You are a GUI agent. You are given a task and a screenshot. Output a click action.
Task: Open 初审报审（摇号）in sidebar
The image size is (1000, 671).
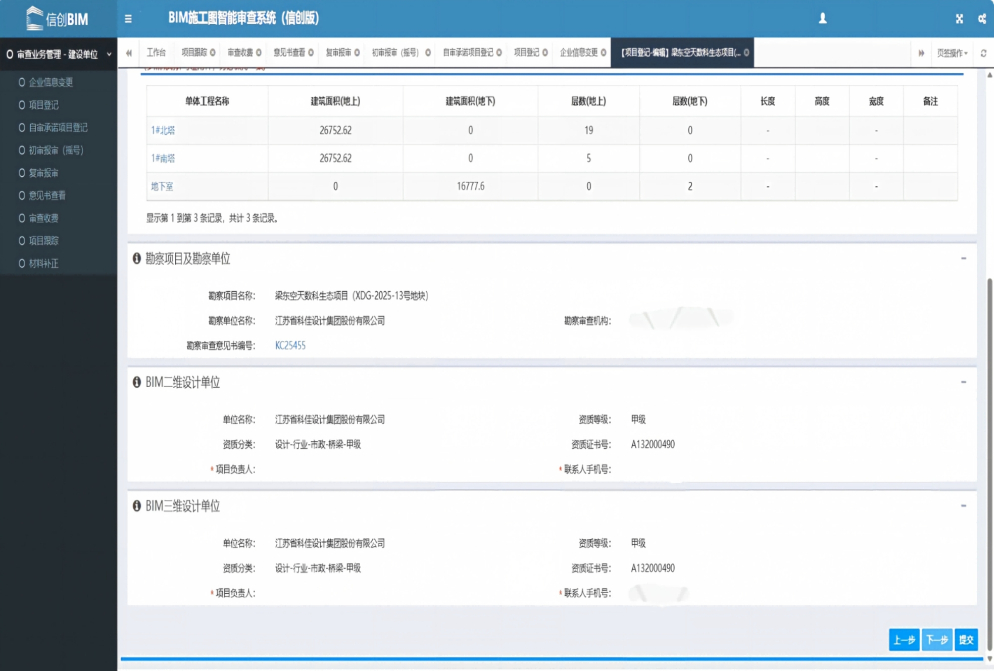[55, 151]
